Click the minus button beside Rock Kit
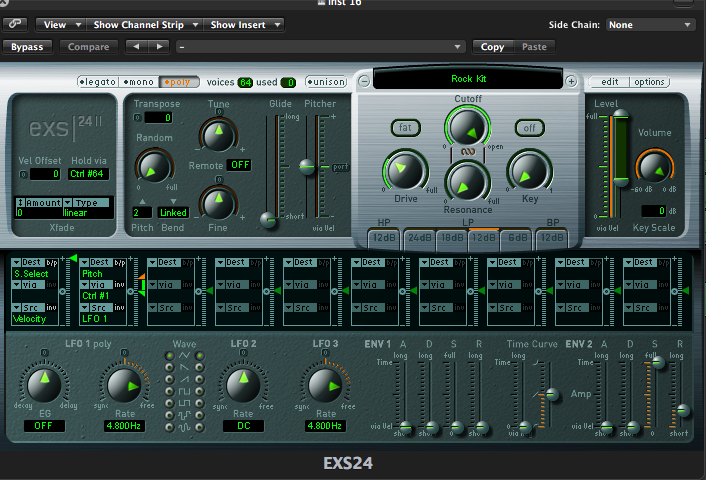Viewport: 706px width, 480px height. click(364, 82)
